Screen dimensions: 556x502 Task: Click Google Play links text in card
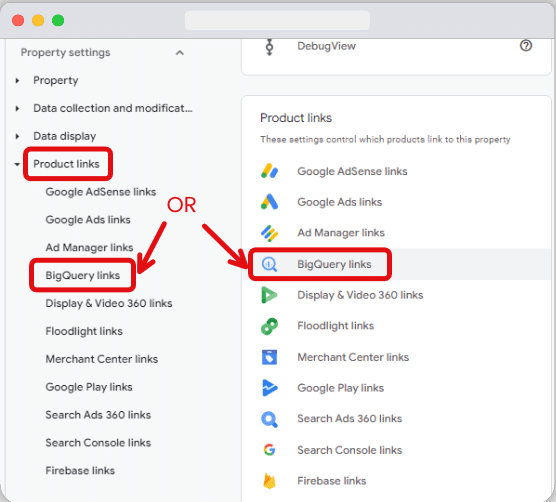[x=340, y=388]
